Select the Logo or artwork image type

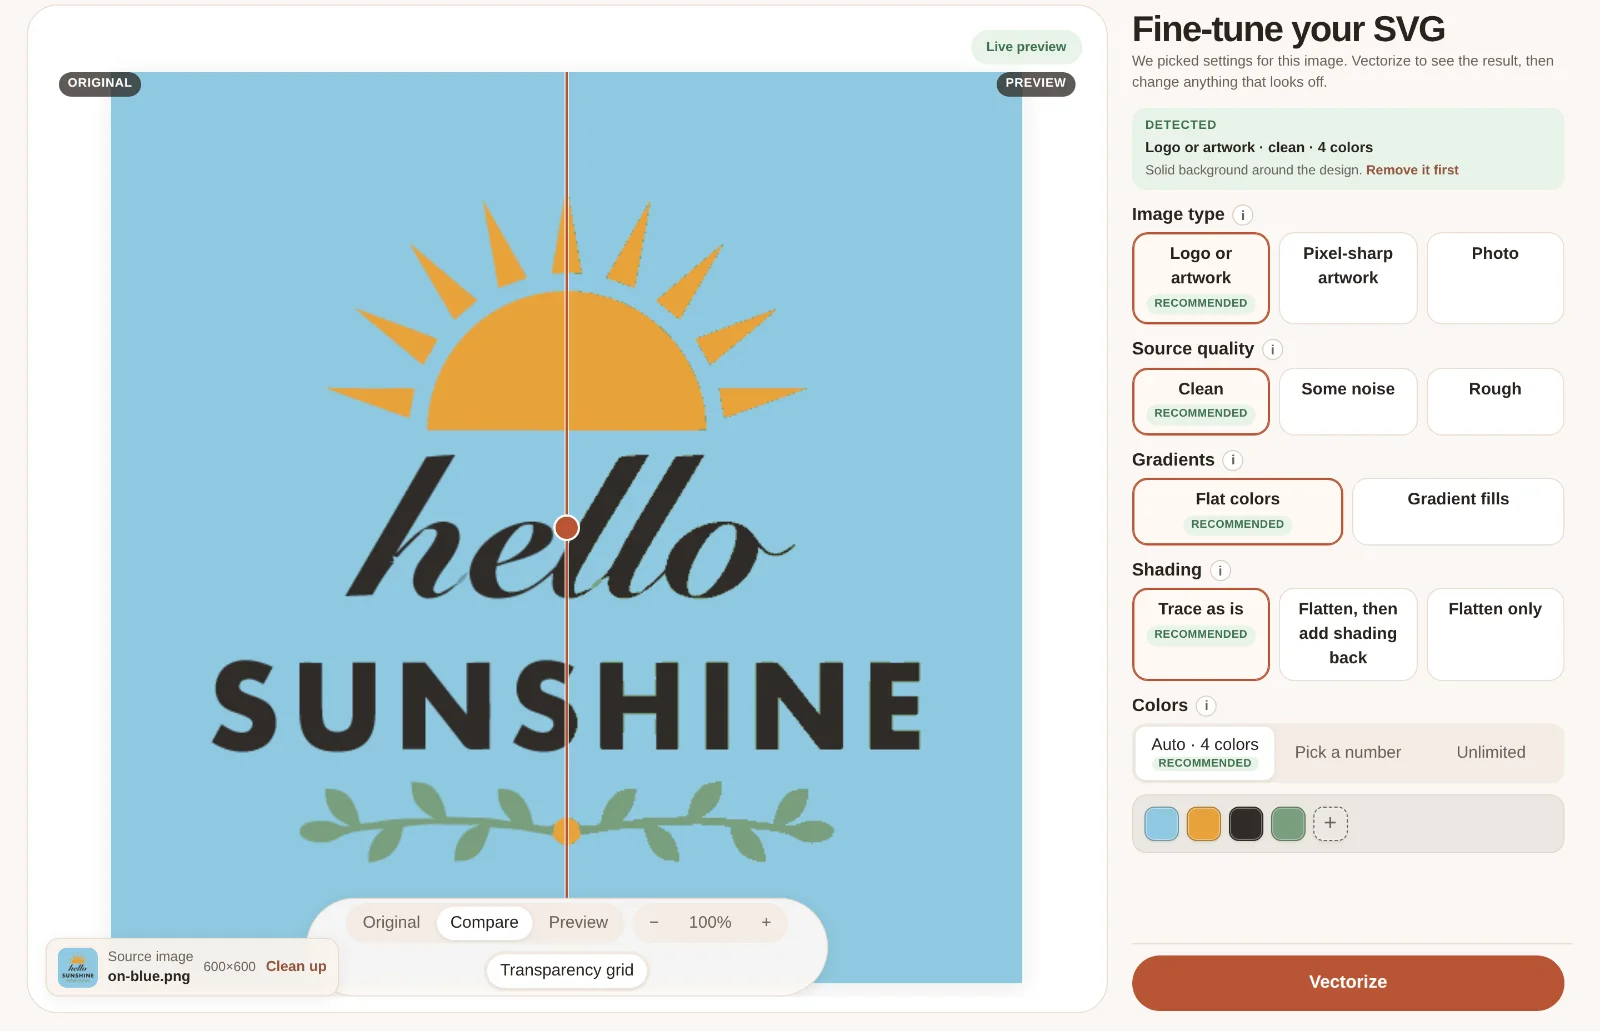coord(1201,278)
